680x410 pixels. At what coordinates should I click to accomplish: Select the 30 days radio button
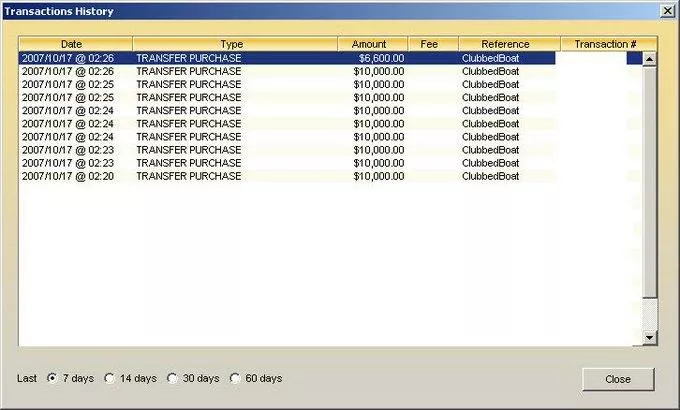[172, 378]
